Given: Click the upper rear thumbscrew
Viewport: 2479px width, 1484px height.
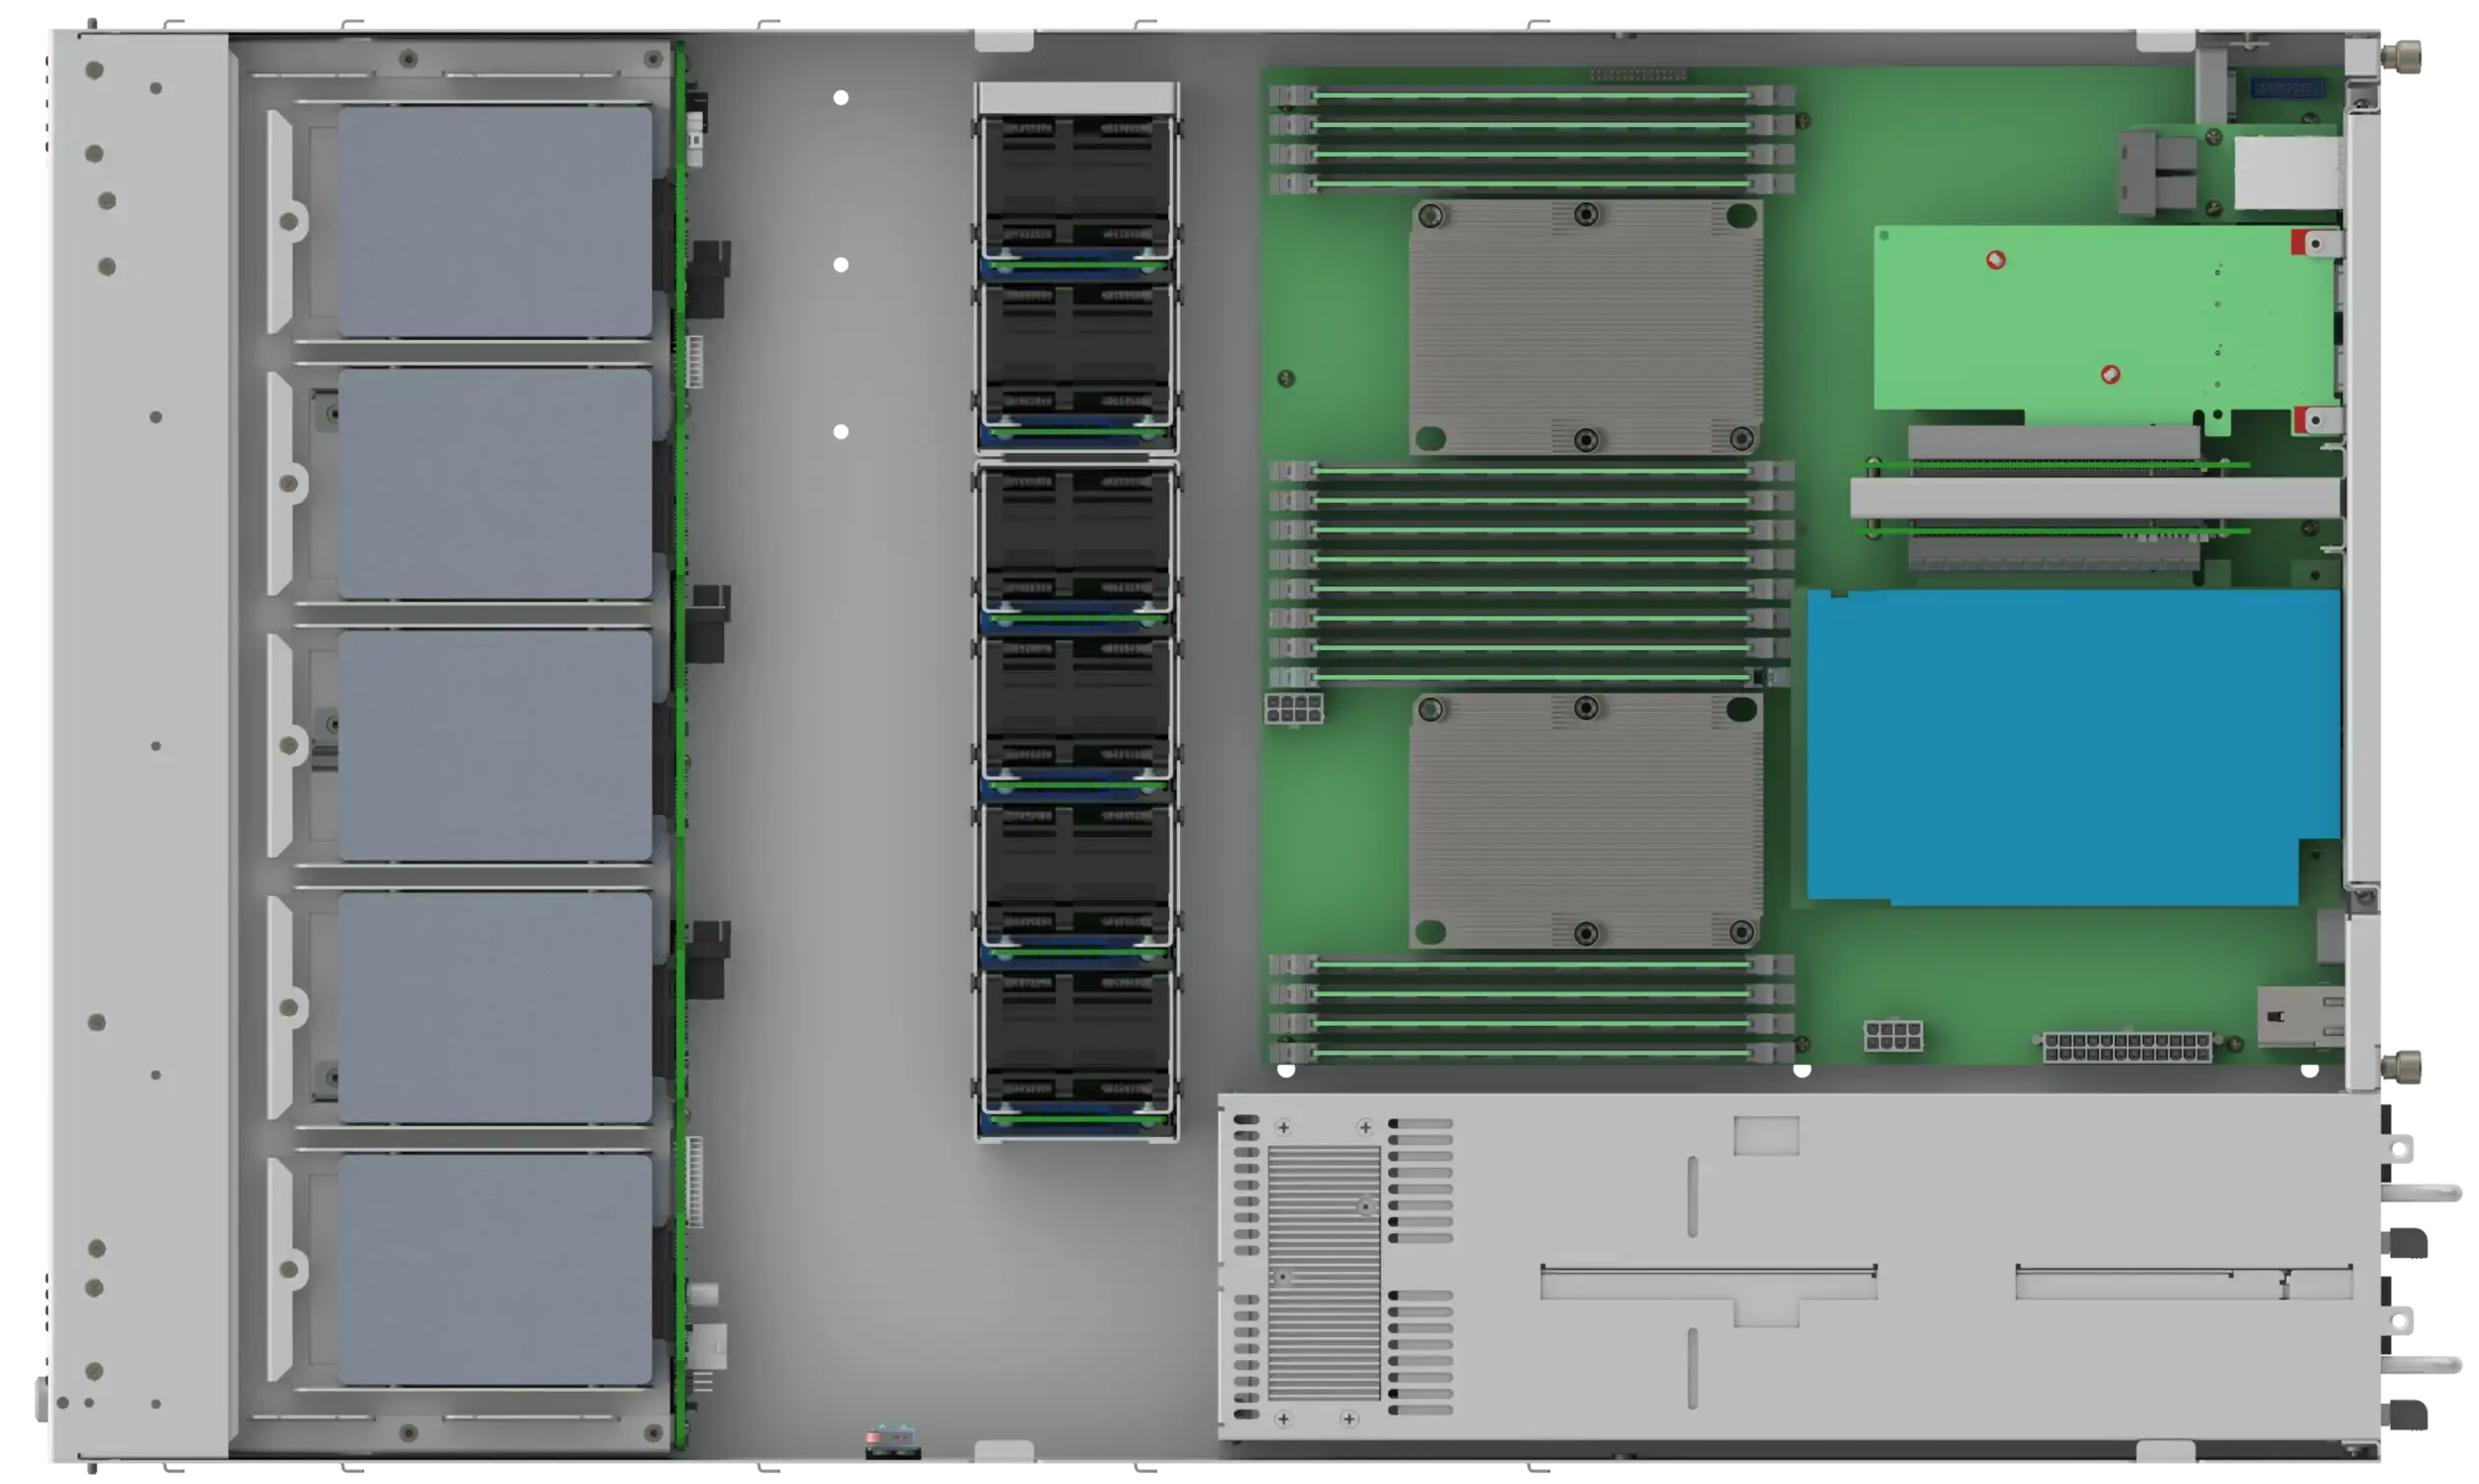Looking at the screenshot, I should coord(2400,57).
